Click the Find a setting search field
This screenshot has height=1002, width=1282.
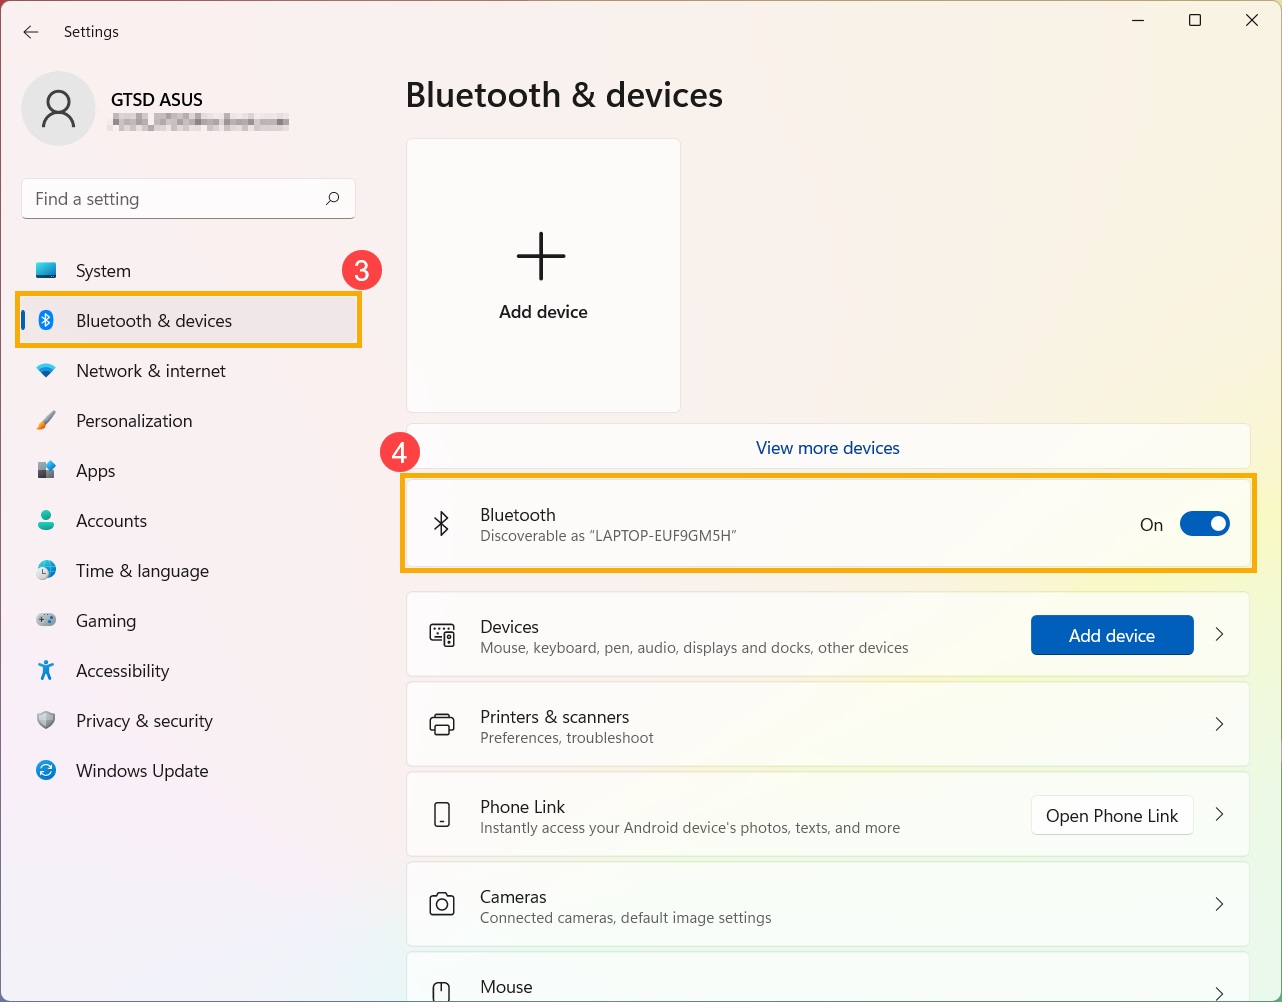(188, 199)
